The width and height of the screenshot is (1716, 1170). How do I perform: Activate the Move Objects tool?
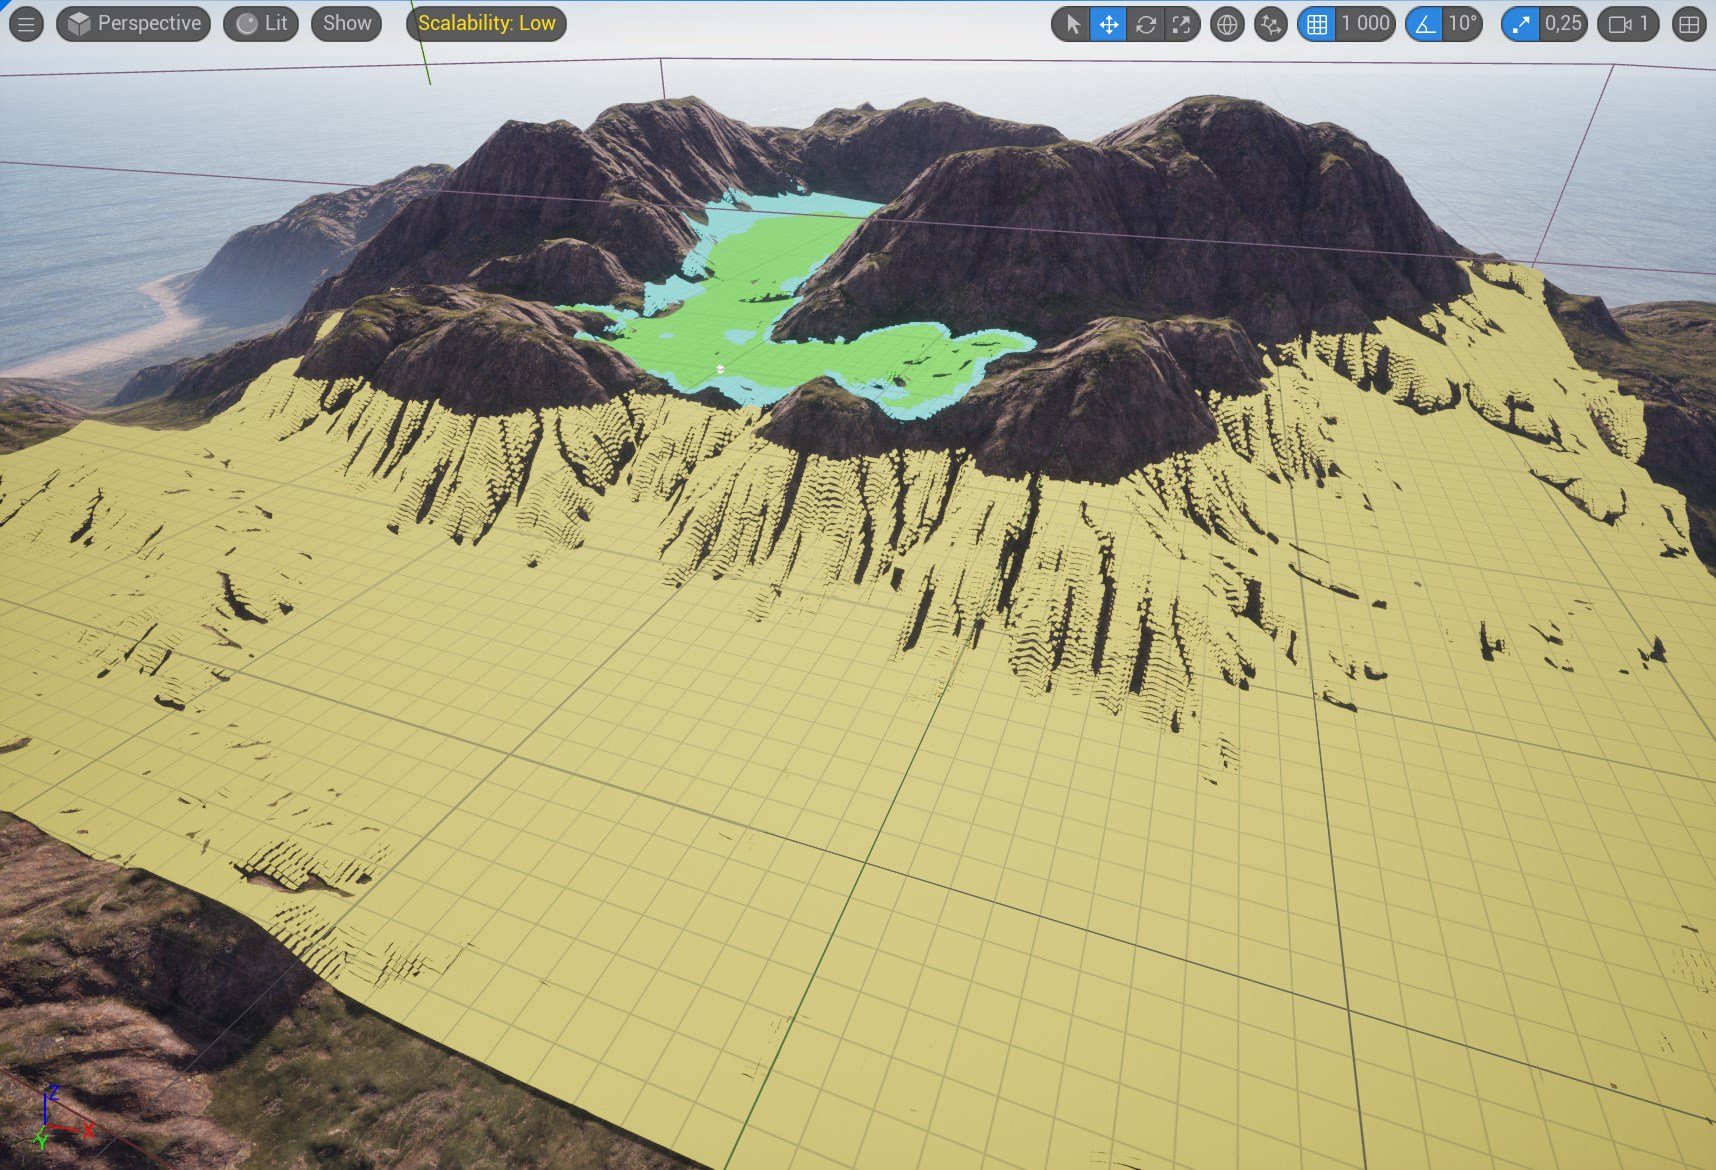(x=1107, y=24)
